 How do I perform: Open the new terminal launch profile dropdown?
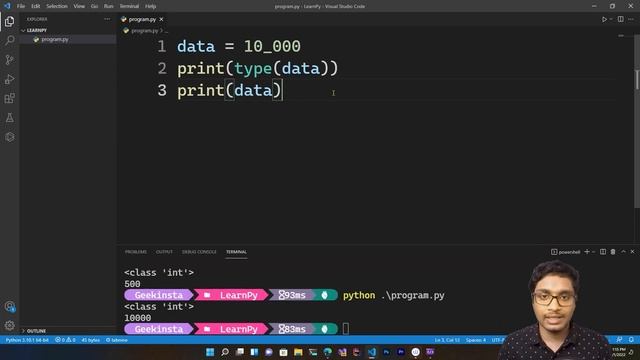click(x=594, y=252)
